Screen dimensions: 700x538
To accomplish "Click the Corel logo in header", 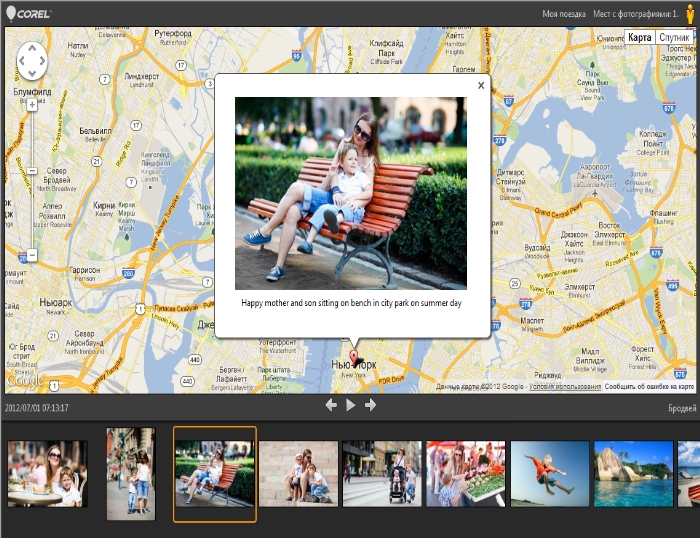I will pos(26,13).
